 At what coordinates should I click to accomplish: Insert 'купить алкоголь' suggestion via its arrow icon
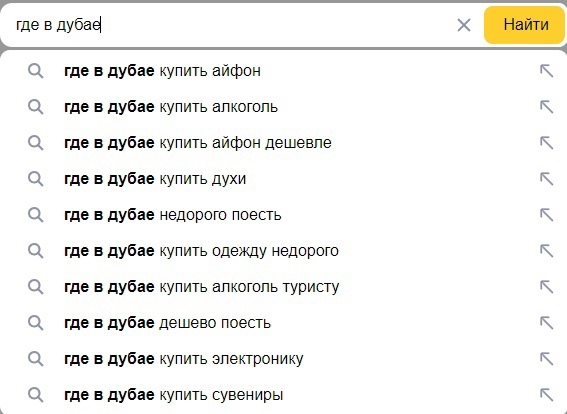click(546, 107)
